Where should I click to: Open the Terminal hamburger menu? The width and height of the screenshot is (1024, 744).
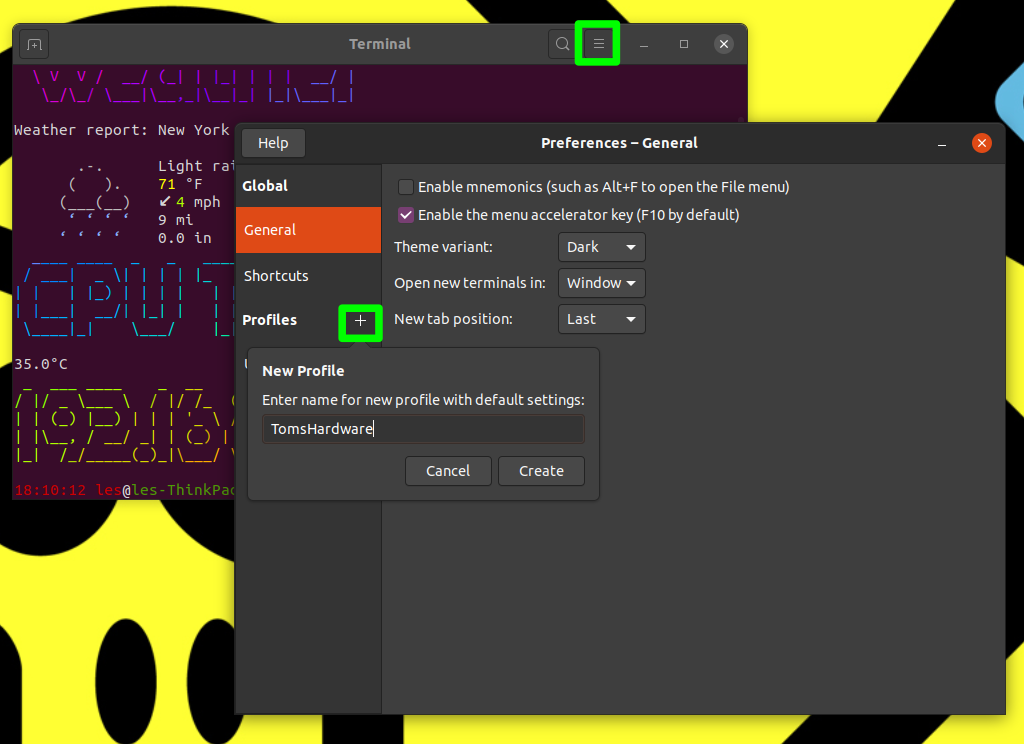(x=597, y=43)
